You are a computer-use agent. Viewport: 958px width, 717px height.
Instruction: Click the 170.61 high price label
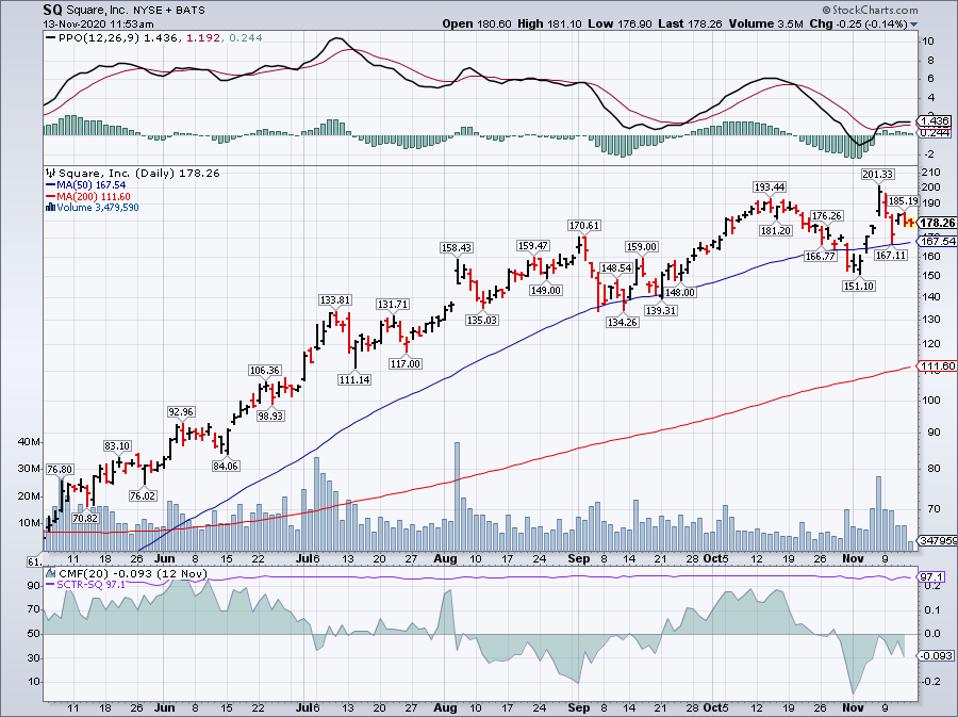(584, 225)
